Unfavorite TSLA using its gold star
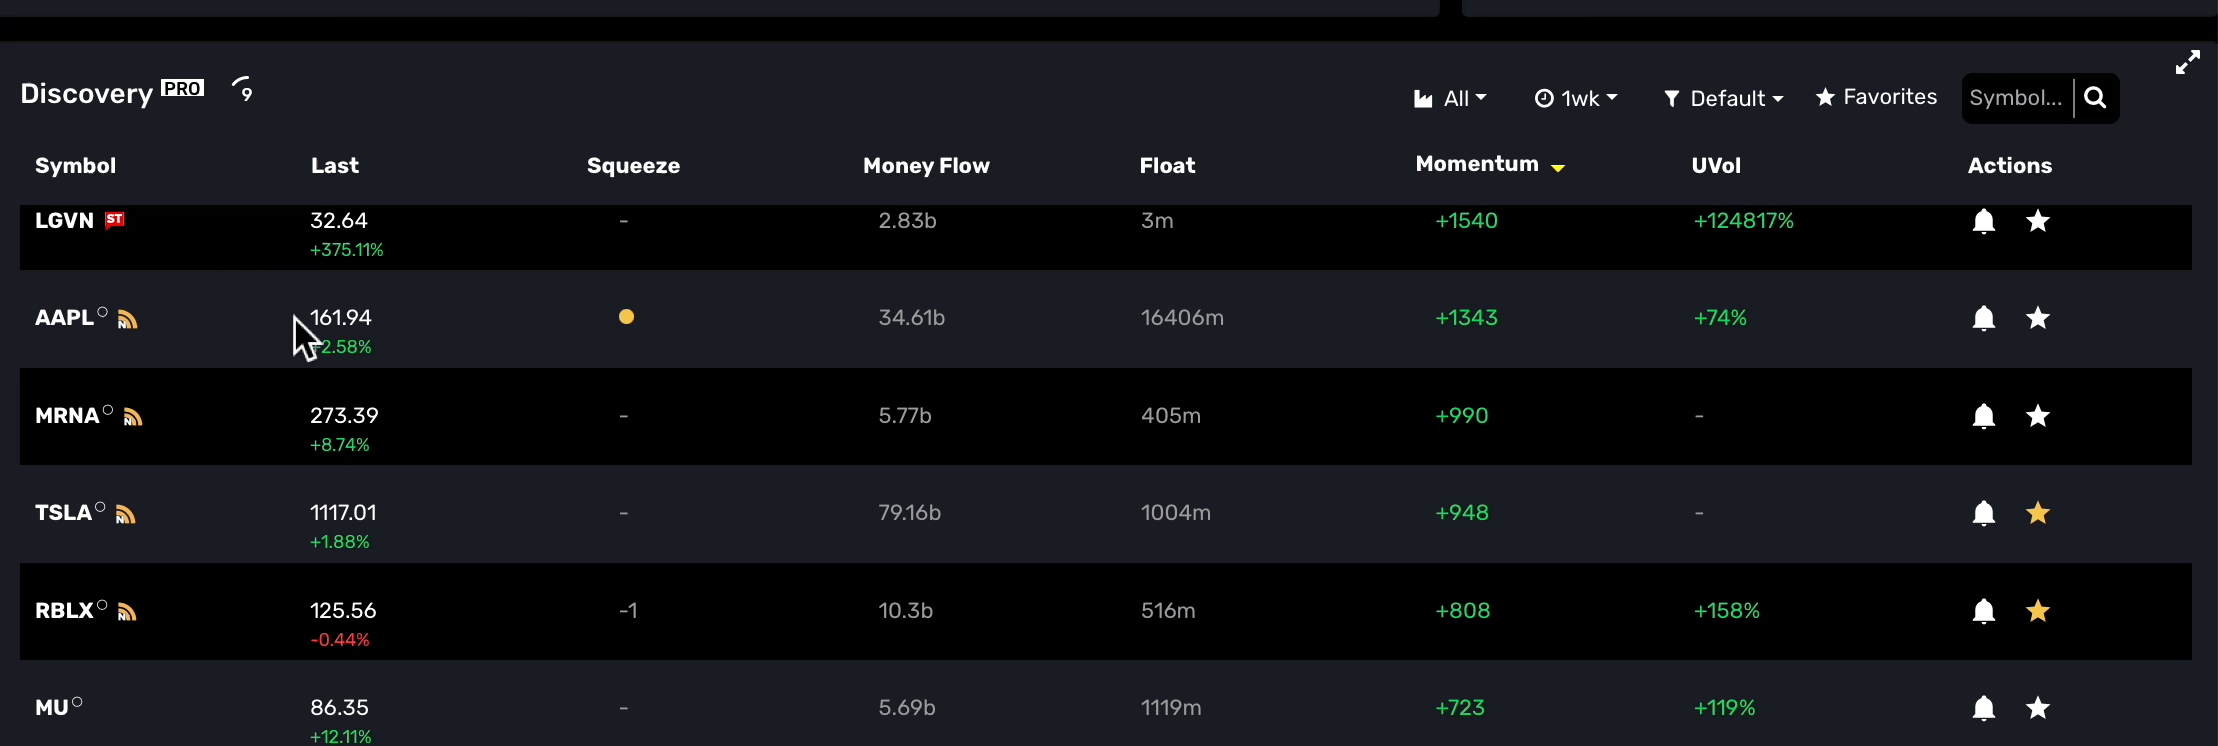This screenshot has width=2218, height=746. click(x=2038, y=513)
